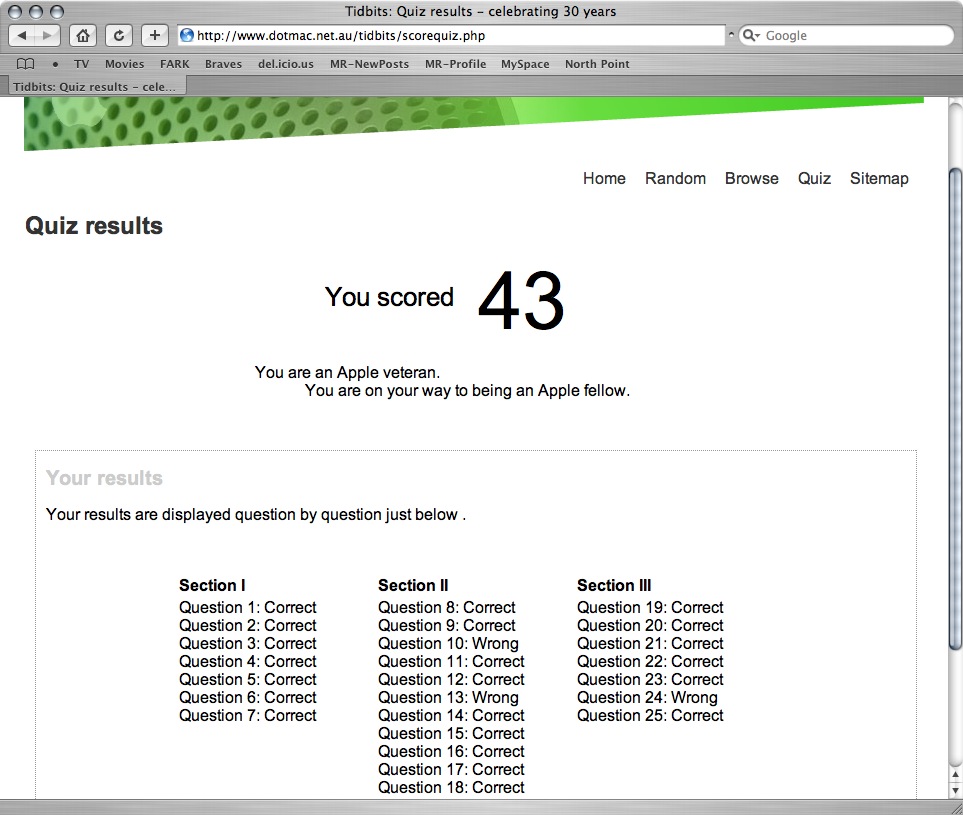The width and height of the screenshot is (963, 815).
Task: Click the Section II heading
Action: point(413,585)
